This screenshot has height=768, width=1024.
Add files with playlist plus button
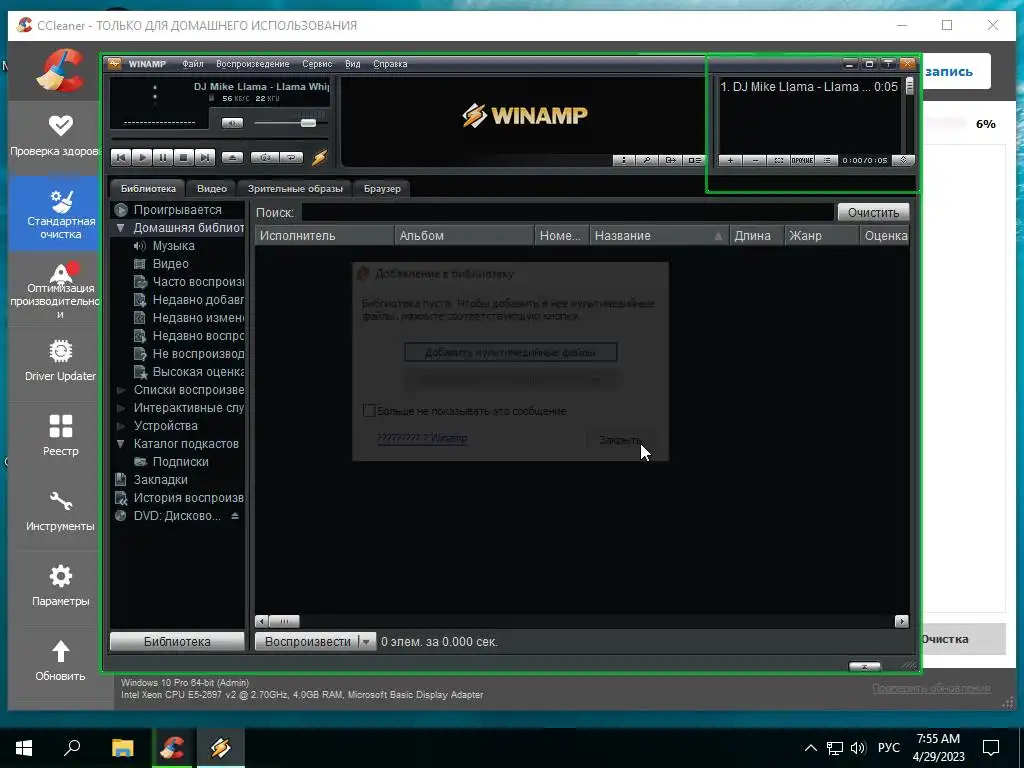pos(730,160)
